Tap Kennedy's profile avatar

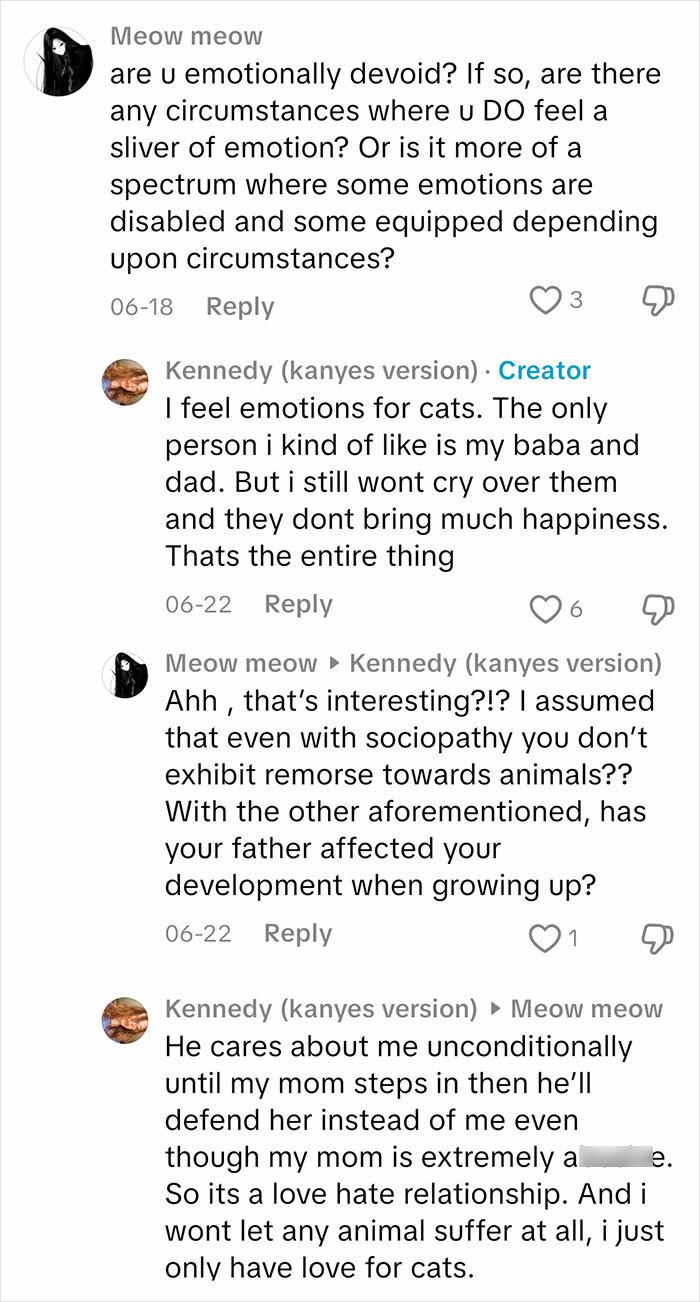pyautogui.click(x=125, y=382)
